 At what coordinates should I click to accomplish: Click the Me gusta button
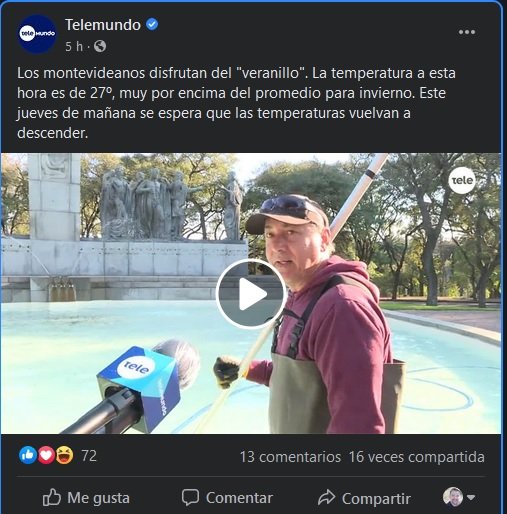tap(86, 498)
